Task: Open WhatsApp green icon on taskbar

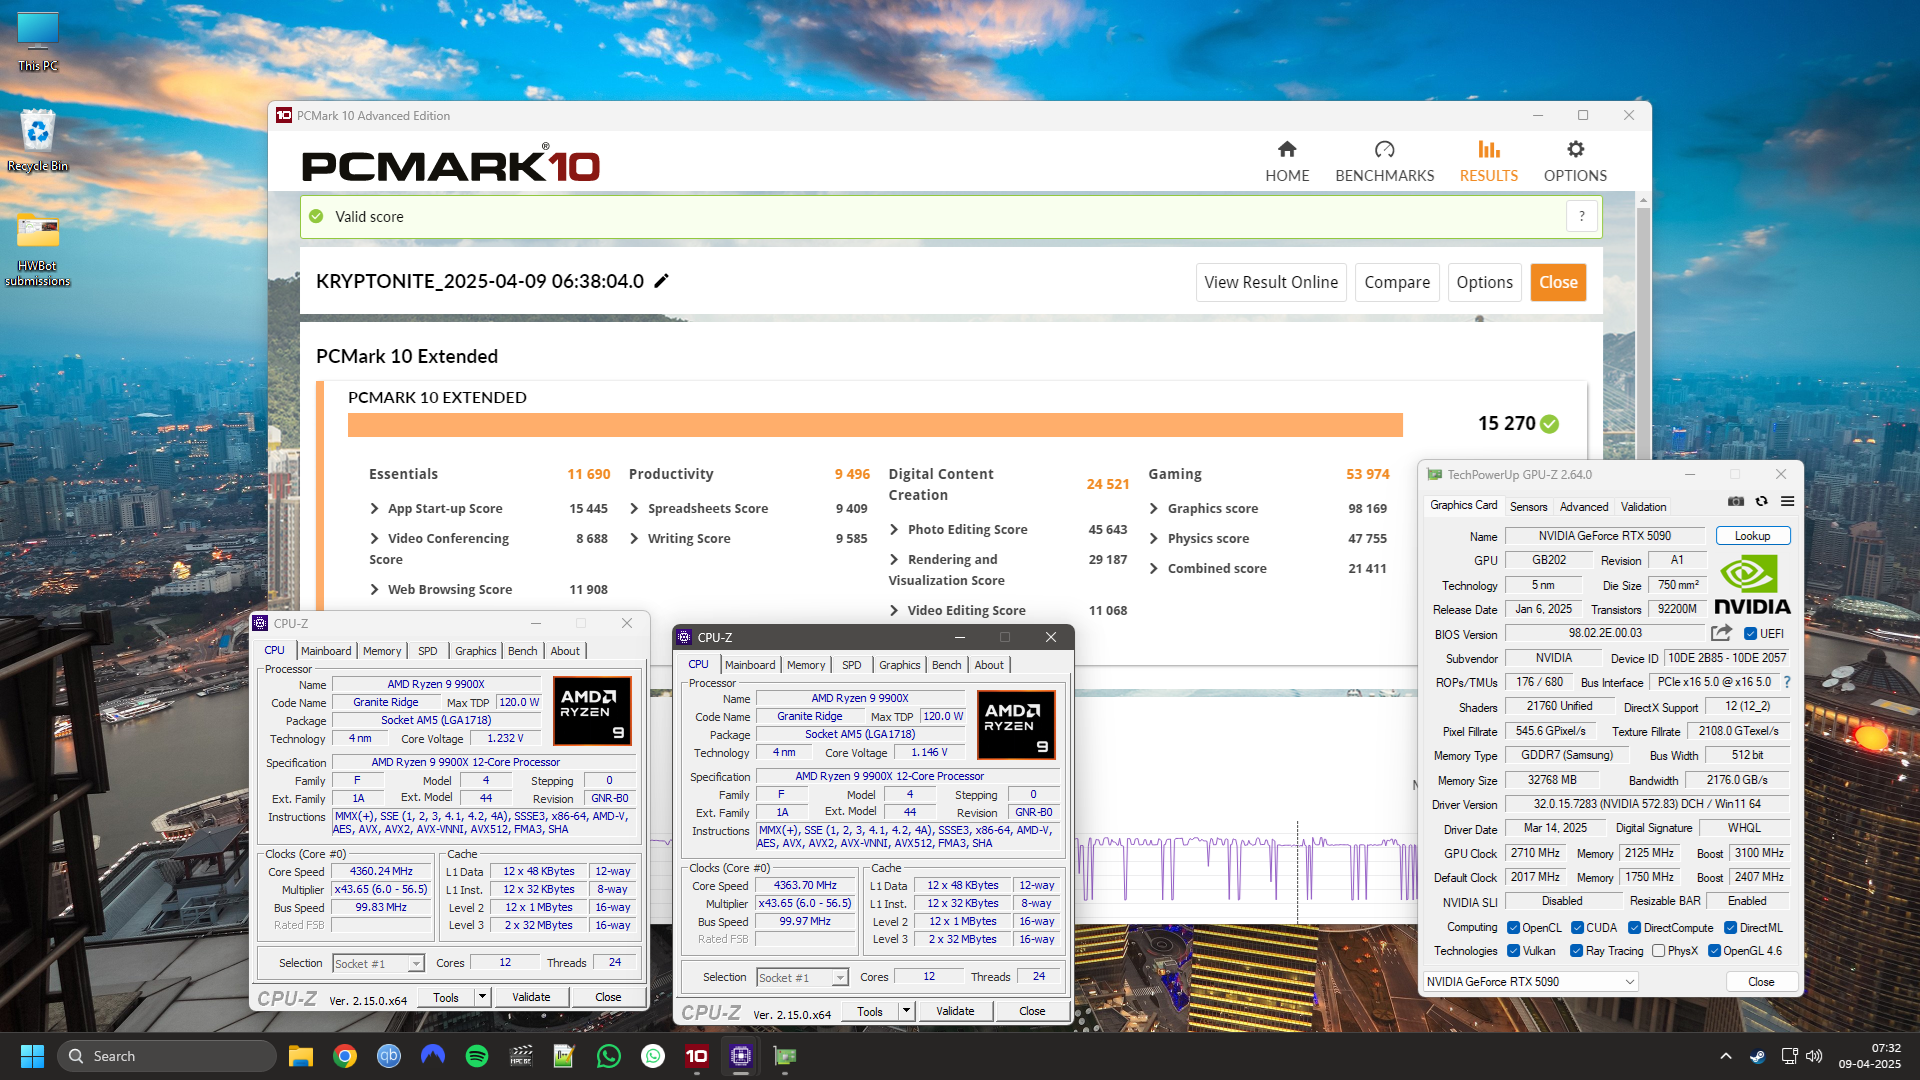Action: pos(609,1056)
